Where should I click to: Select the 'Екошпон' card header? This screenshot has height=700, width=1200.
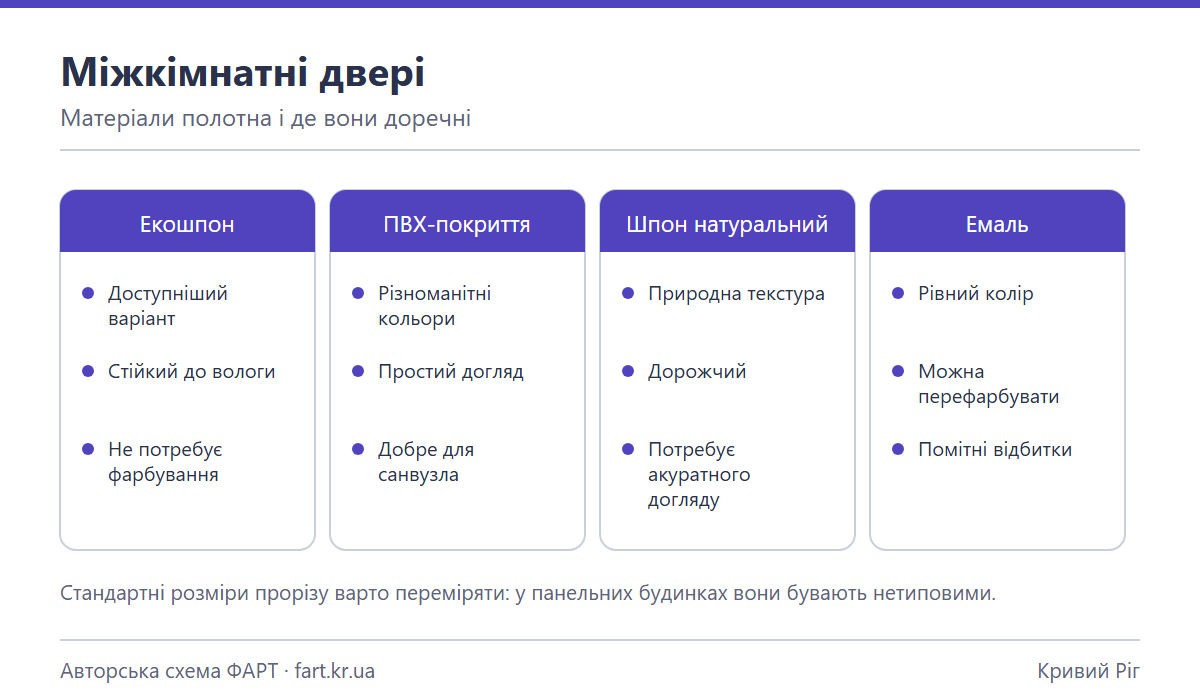tap(188, 221)
